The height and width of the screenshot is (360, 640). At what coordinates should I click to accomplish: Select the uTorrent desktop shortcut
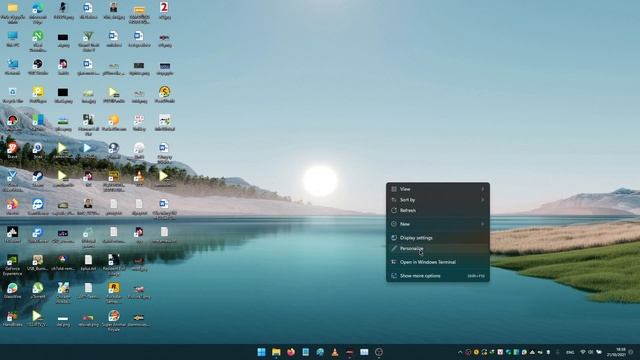coord(38,291)
